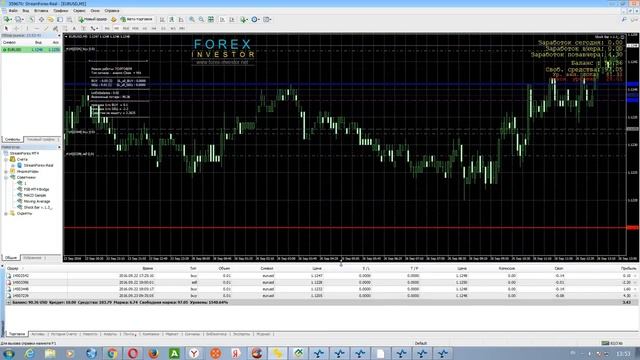Click the Tile Windows grid icon
Screen dimensions: 640x360
(211, 19)
